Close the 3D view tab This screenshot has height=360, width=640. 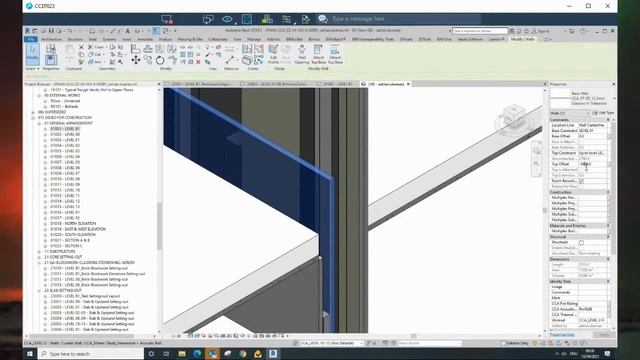[x=408, y=84]
